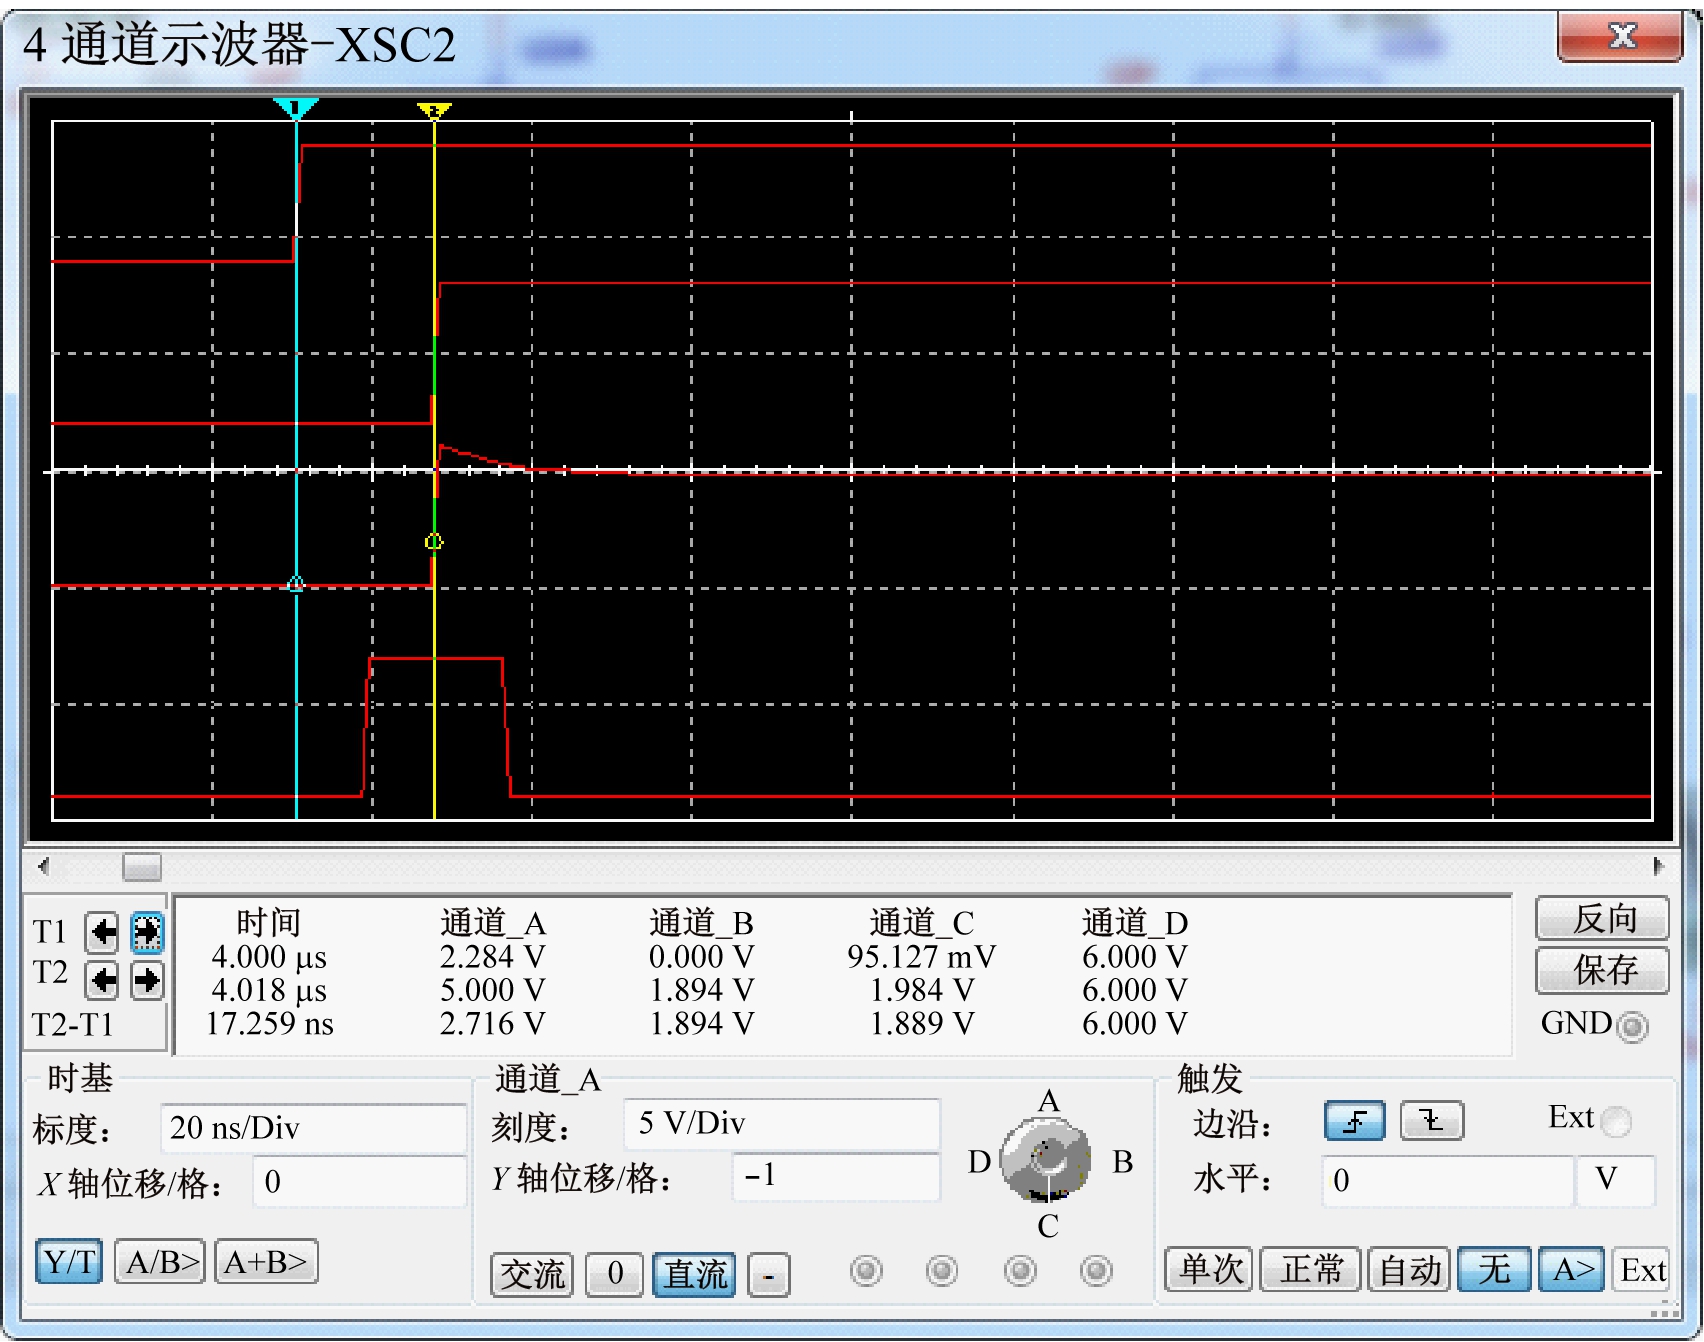Click the horizontal waveform scrollbar thumb
Viewport: 1704px width, 1342px height.
tap(141, 866)
